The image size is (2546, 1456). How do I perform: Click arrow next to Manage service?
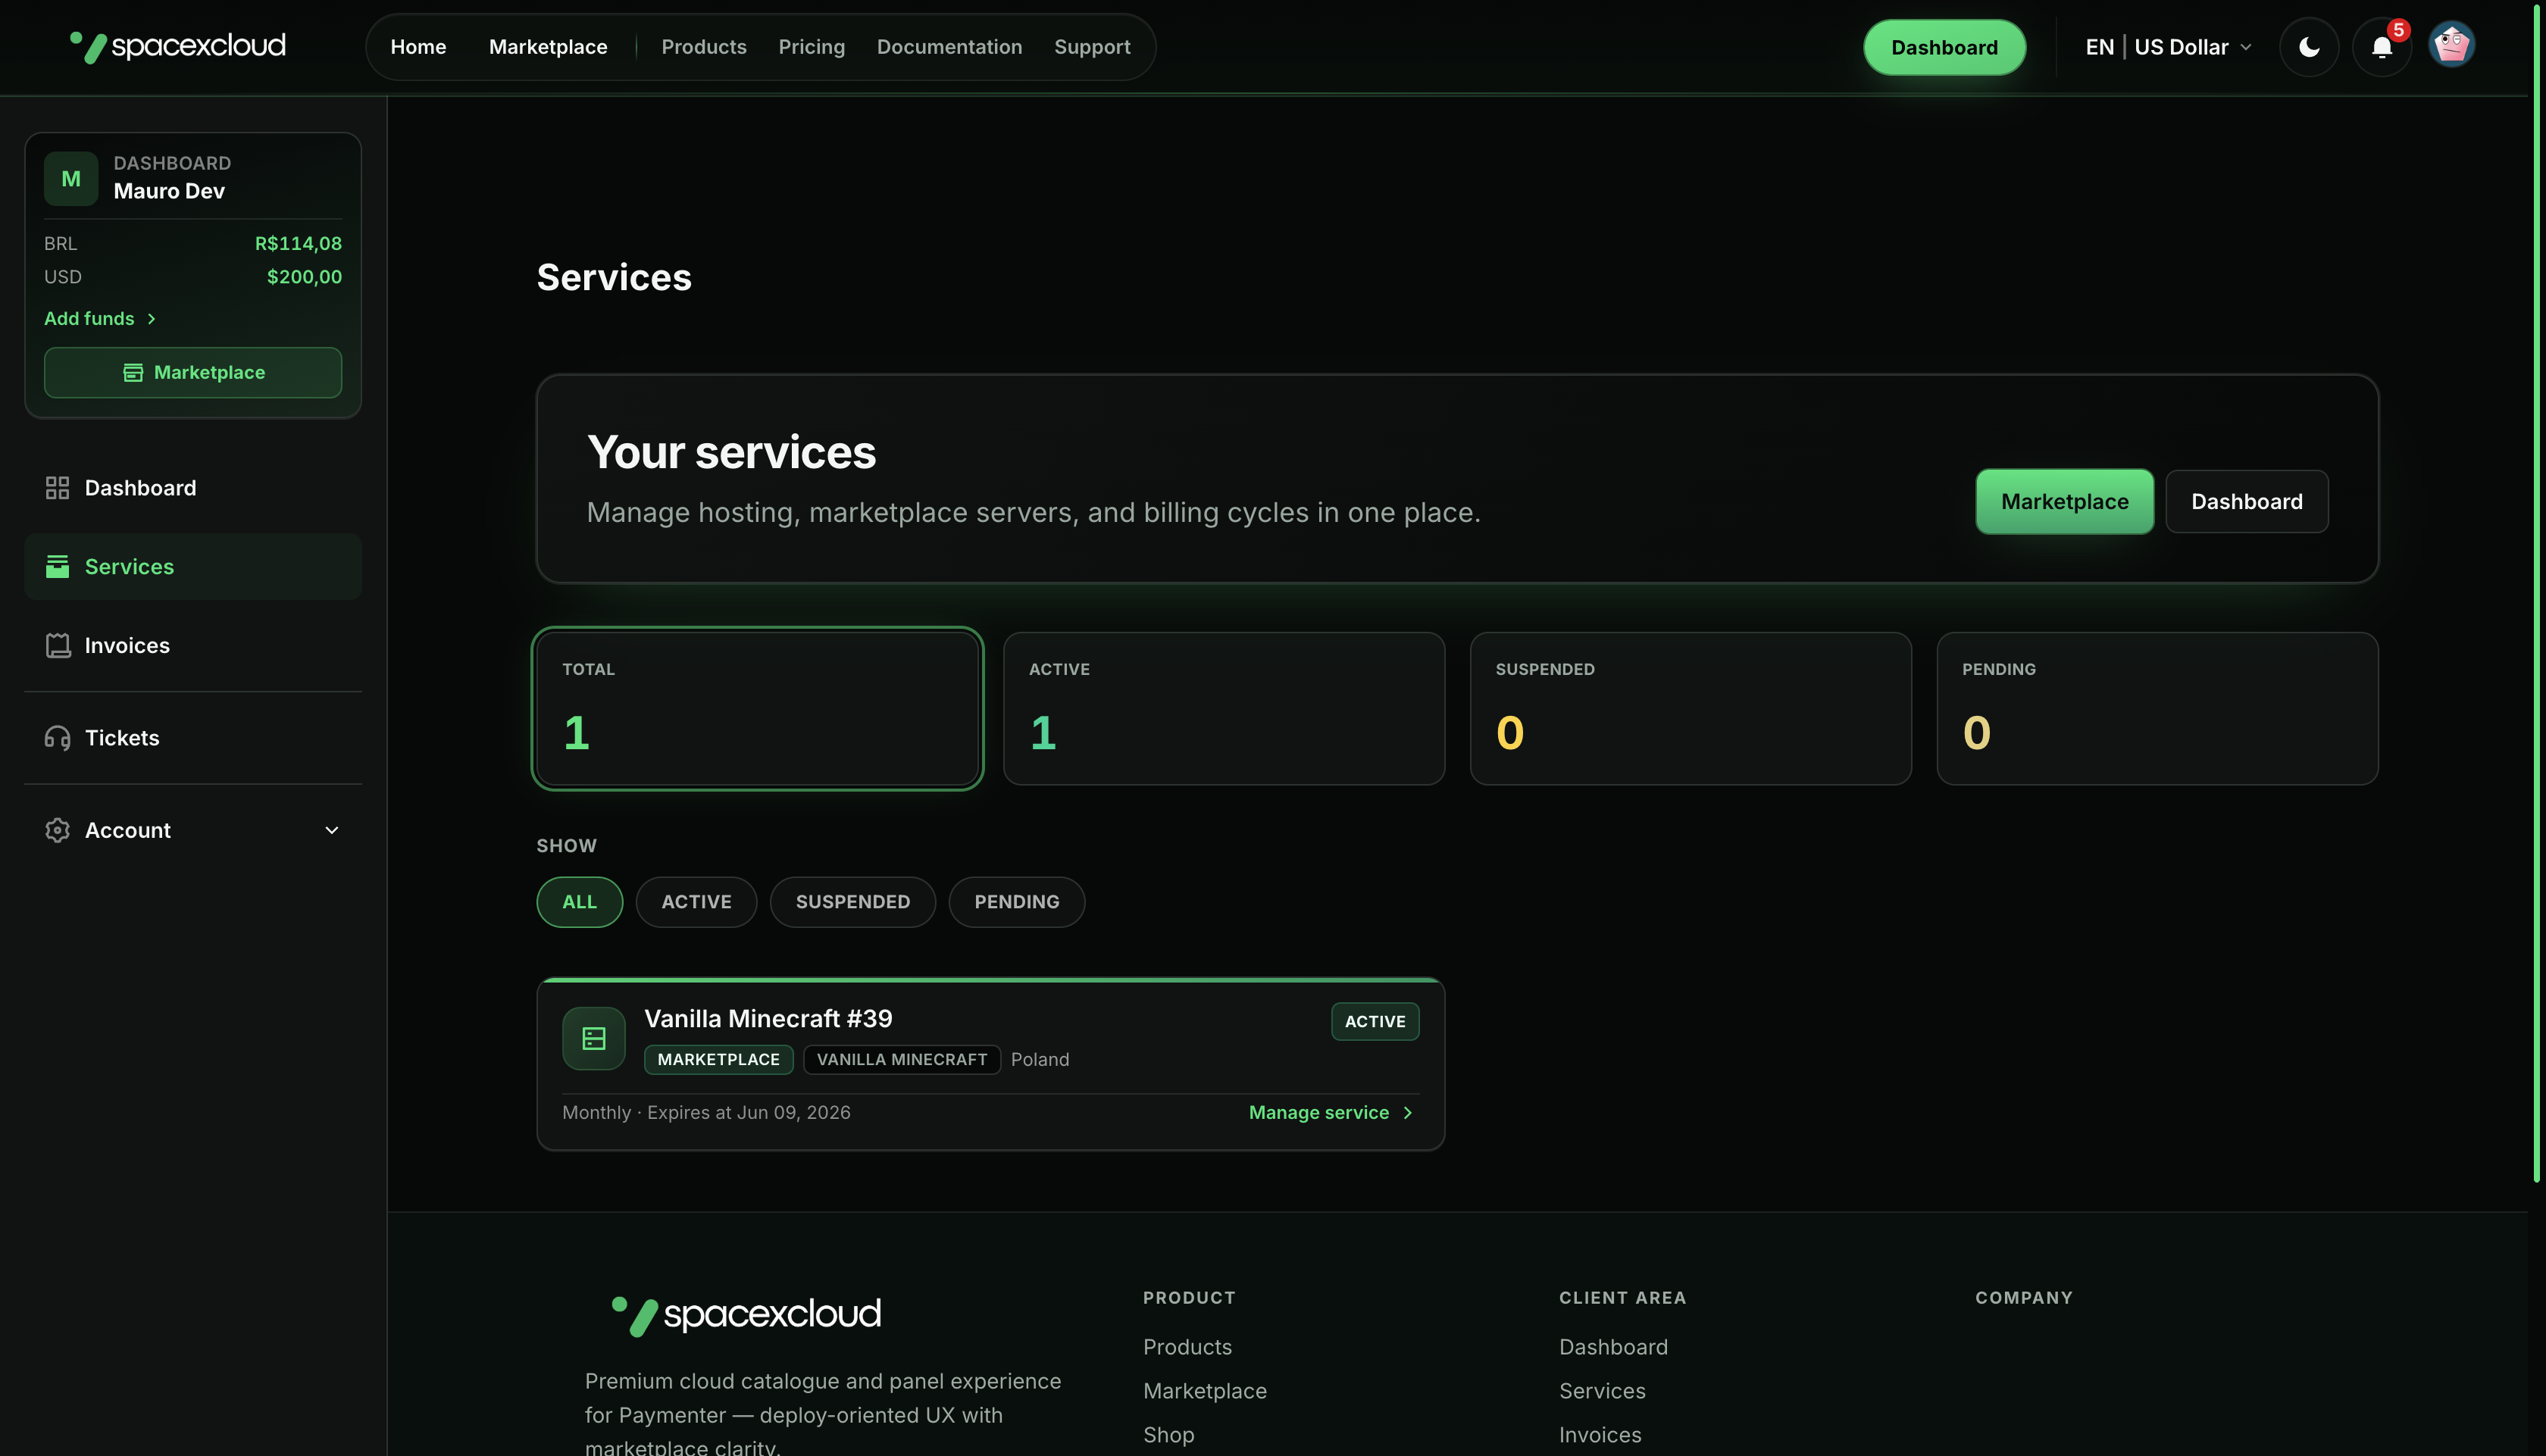(x=1408, y=1113)
